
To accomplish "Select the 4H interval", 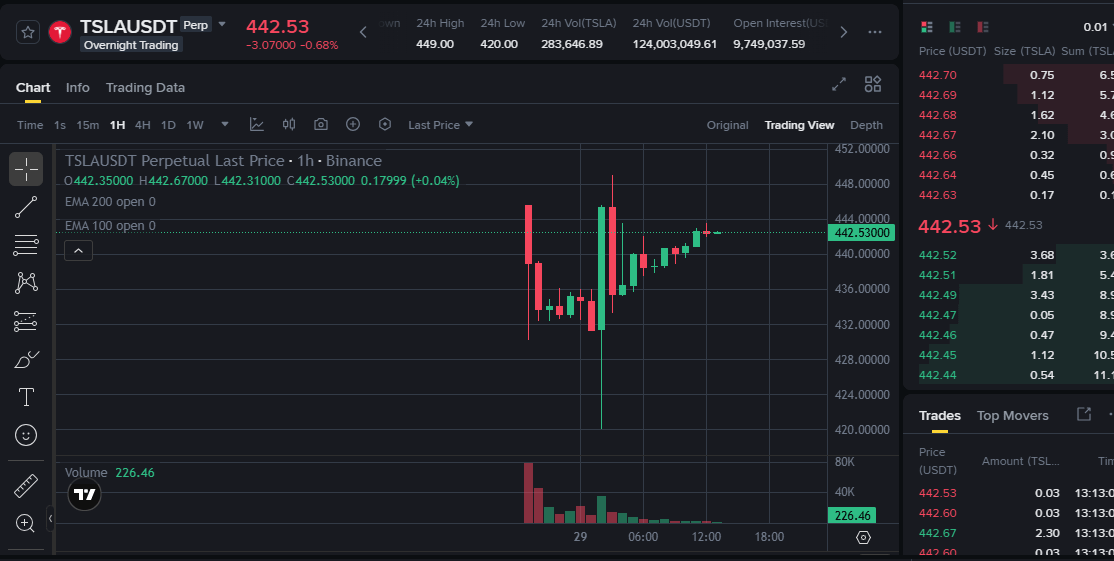I will tap(142, 125).
